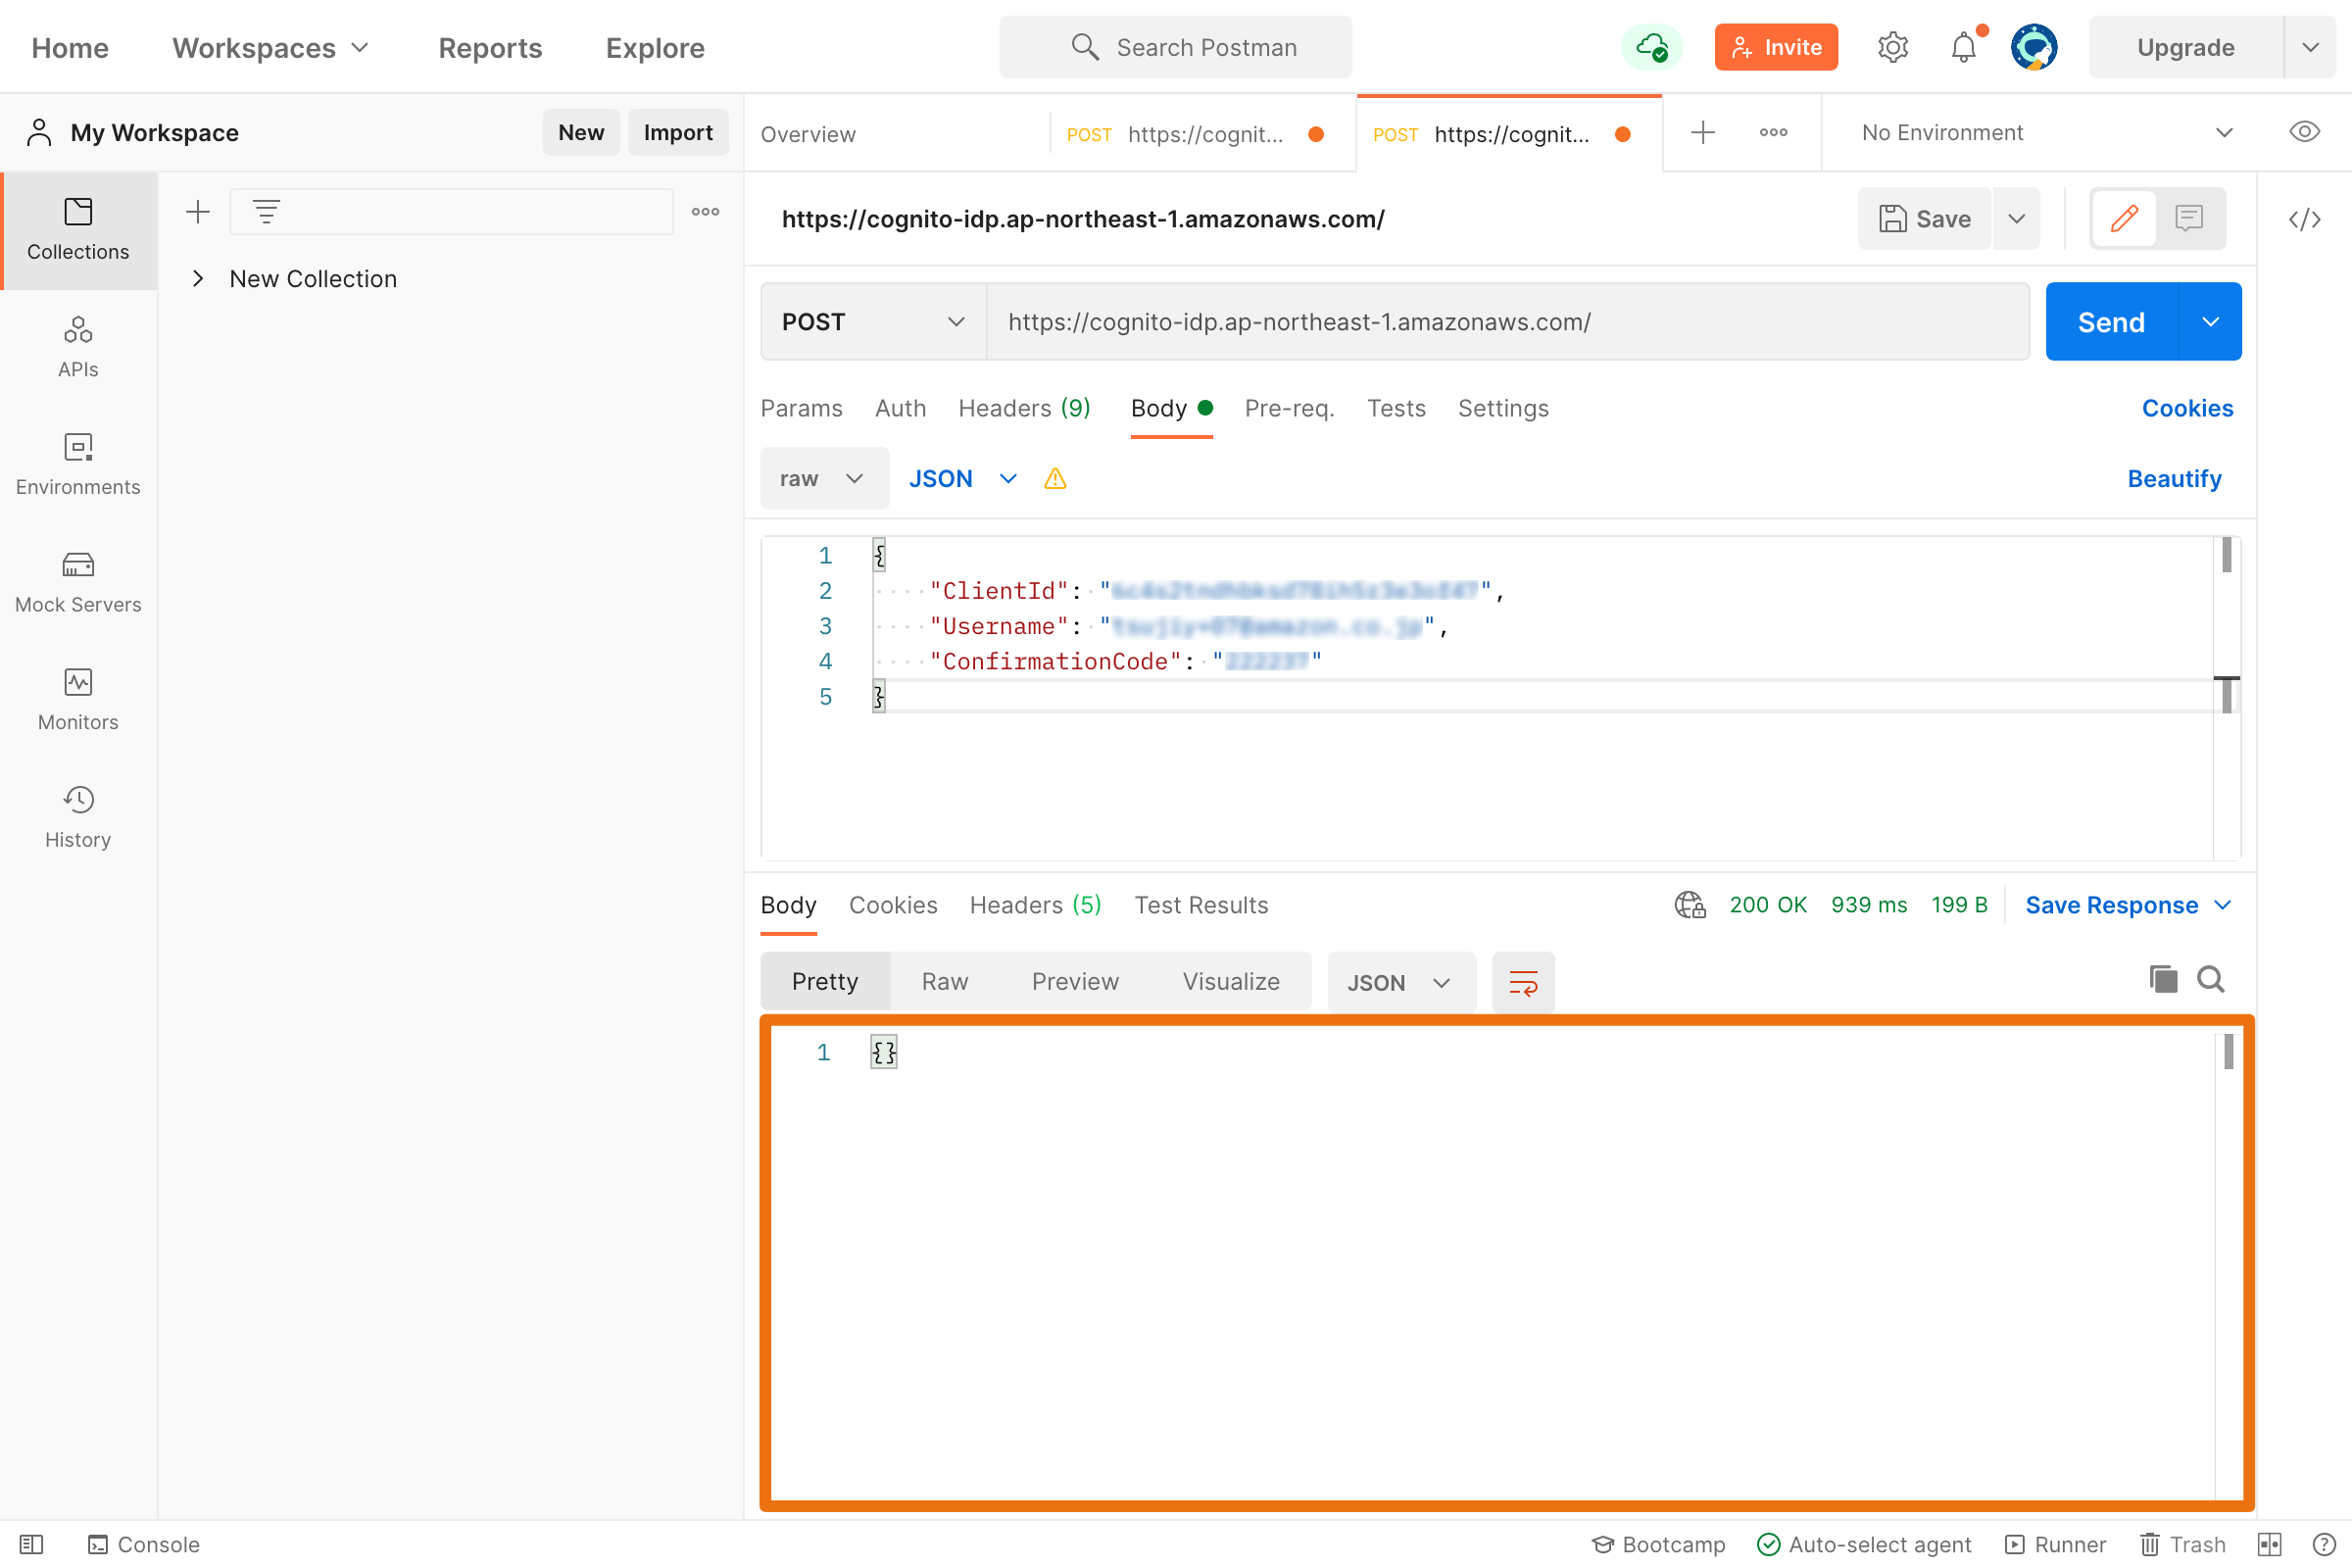Open the Send options dropdown arrow
Screen dimensions: 2352x1568
2210,322
